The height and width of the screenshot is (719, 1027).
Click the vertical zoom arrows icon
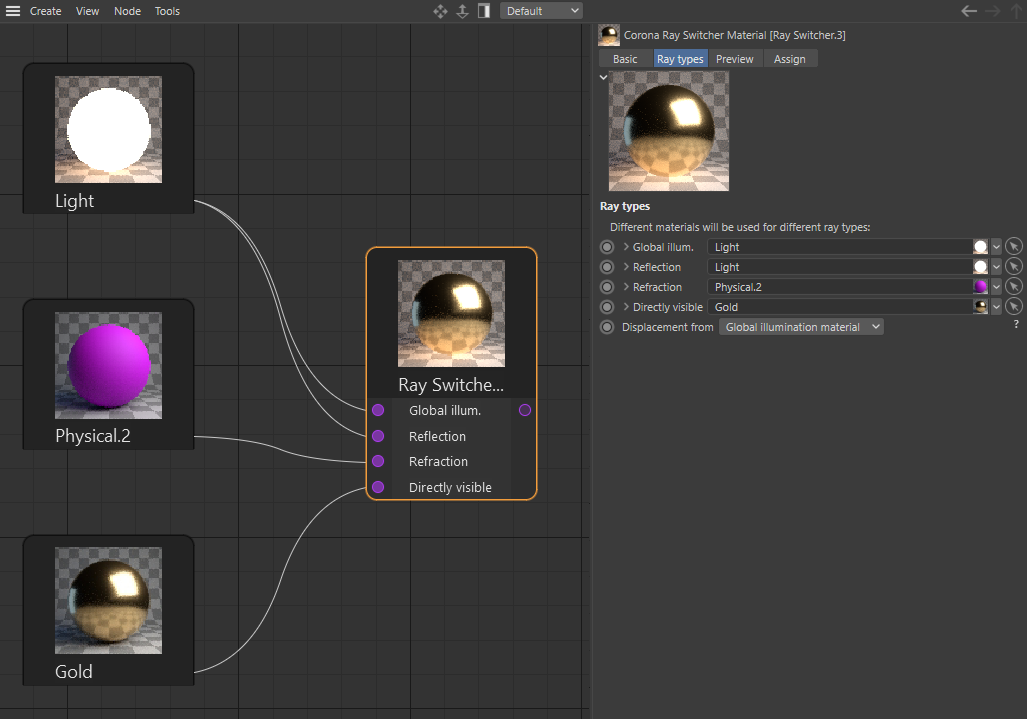[462, 11]
